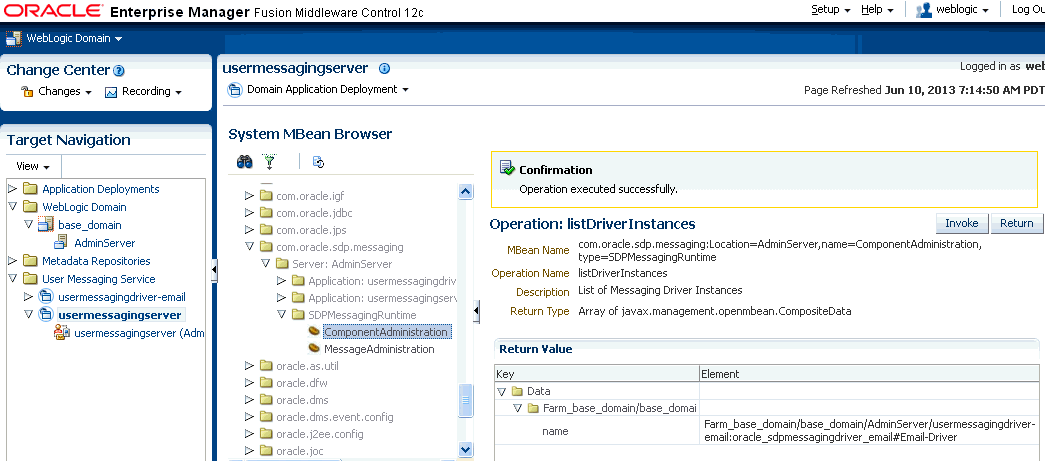
Task: Click the AdminServer server icon in Target Navigation
Action: coord(61,242)
